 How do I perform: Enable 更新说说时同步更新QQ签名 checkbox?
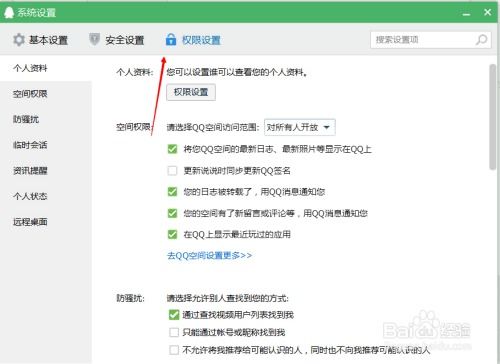172,171
